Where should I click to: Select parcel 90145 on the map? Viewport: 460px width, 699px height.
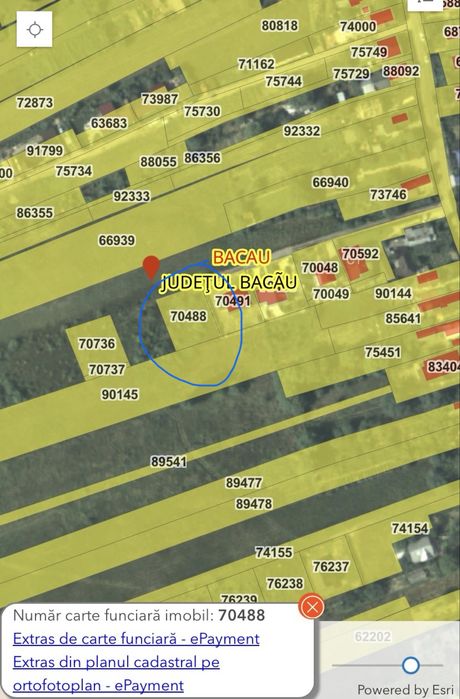point(120,395)
